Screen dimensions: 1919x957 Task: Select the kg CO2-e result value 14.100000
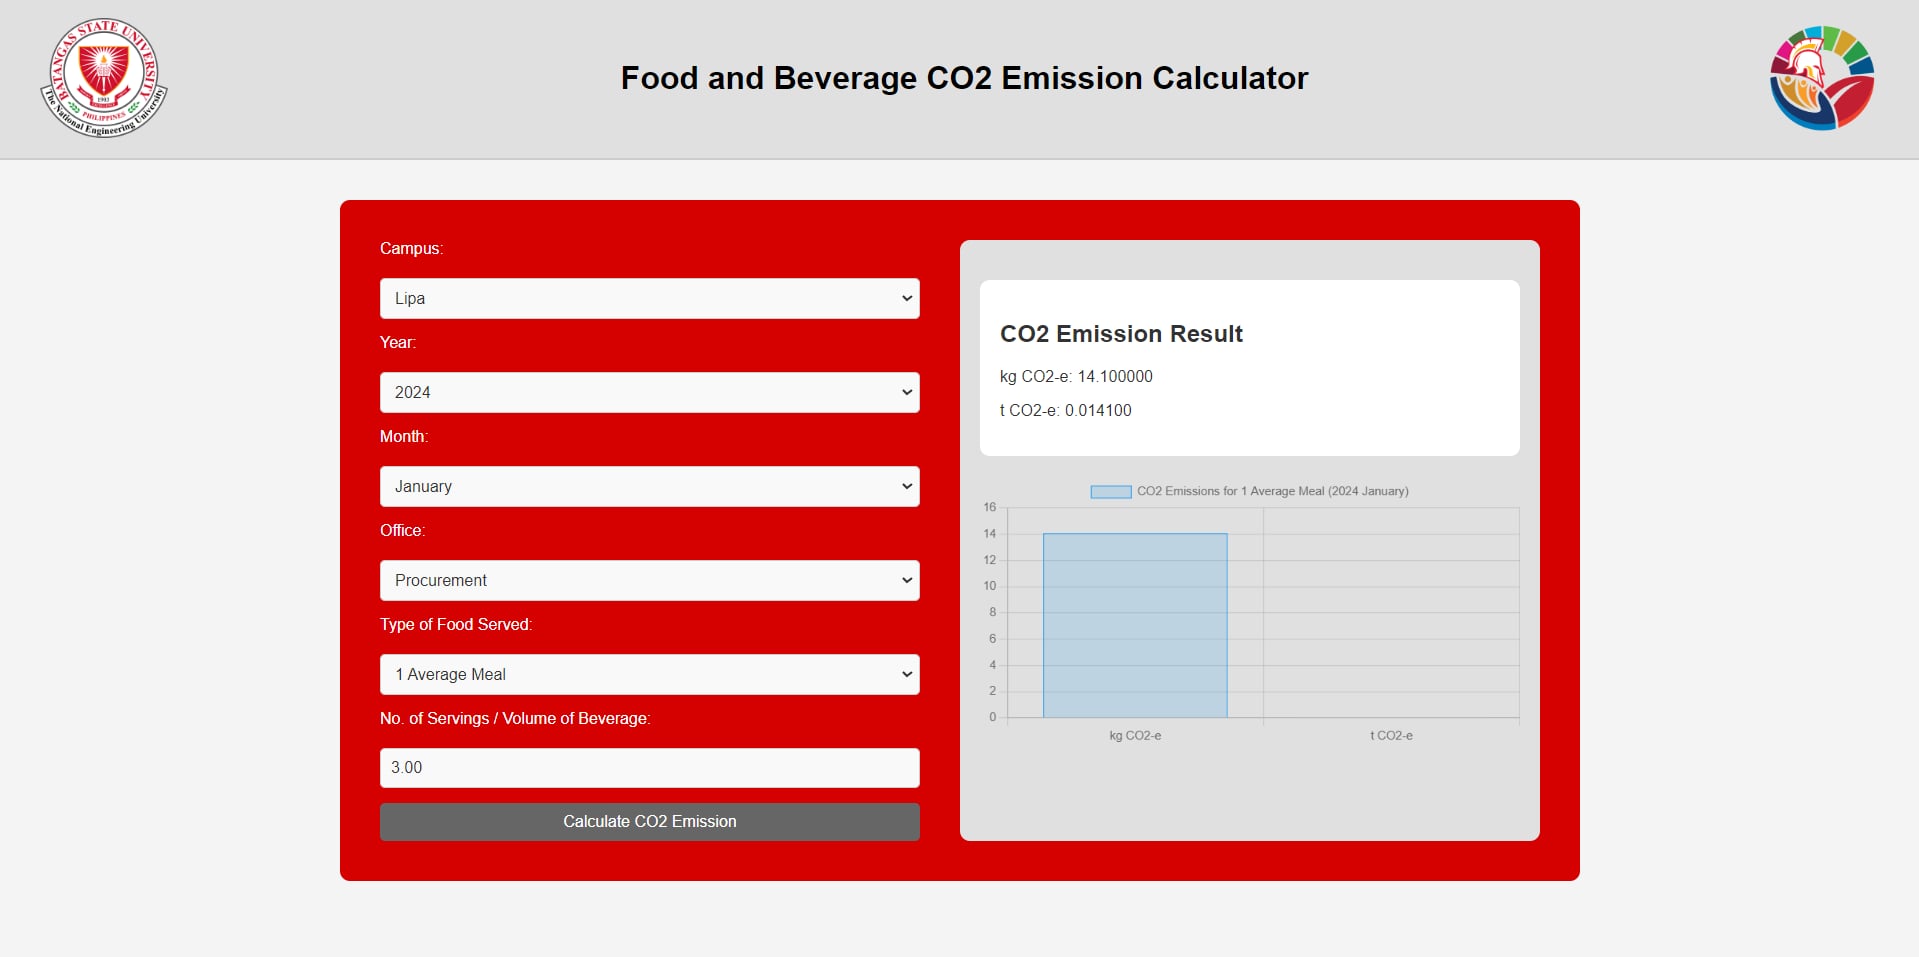tap(1114, 376)
